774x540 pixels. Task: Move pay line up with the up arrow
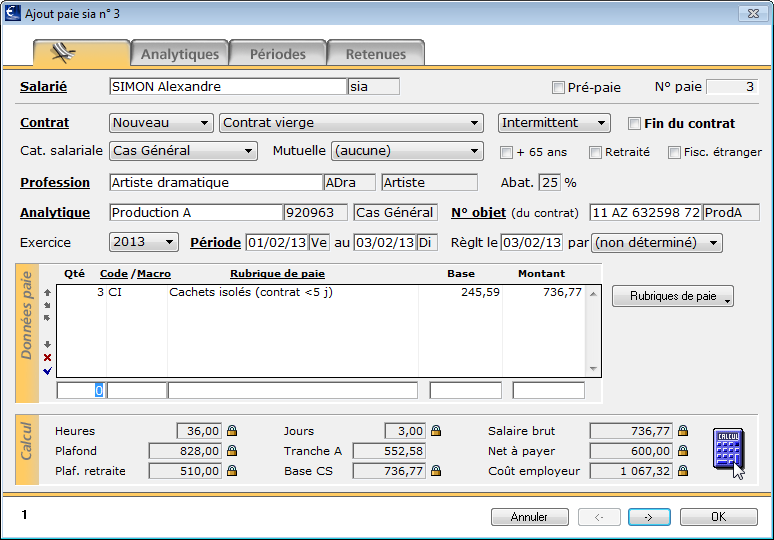point(47,292)
